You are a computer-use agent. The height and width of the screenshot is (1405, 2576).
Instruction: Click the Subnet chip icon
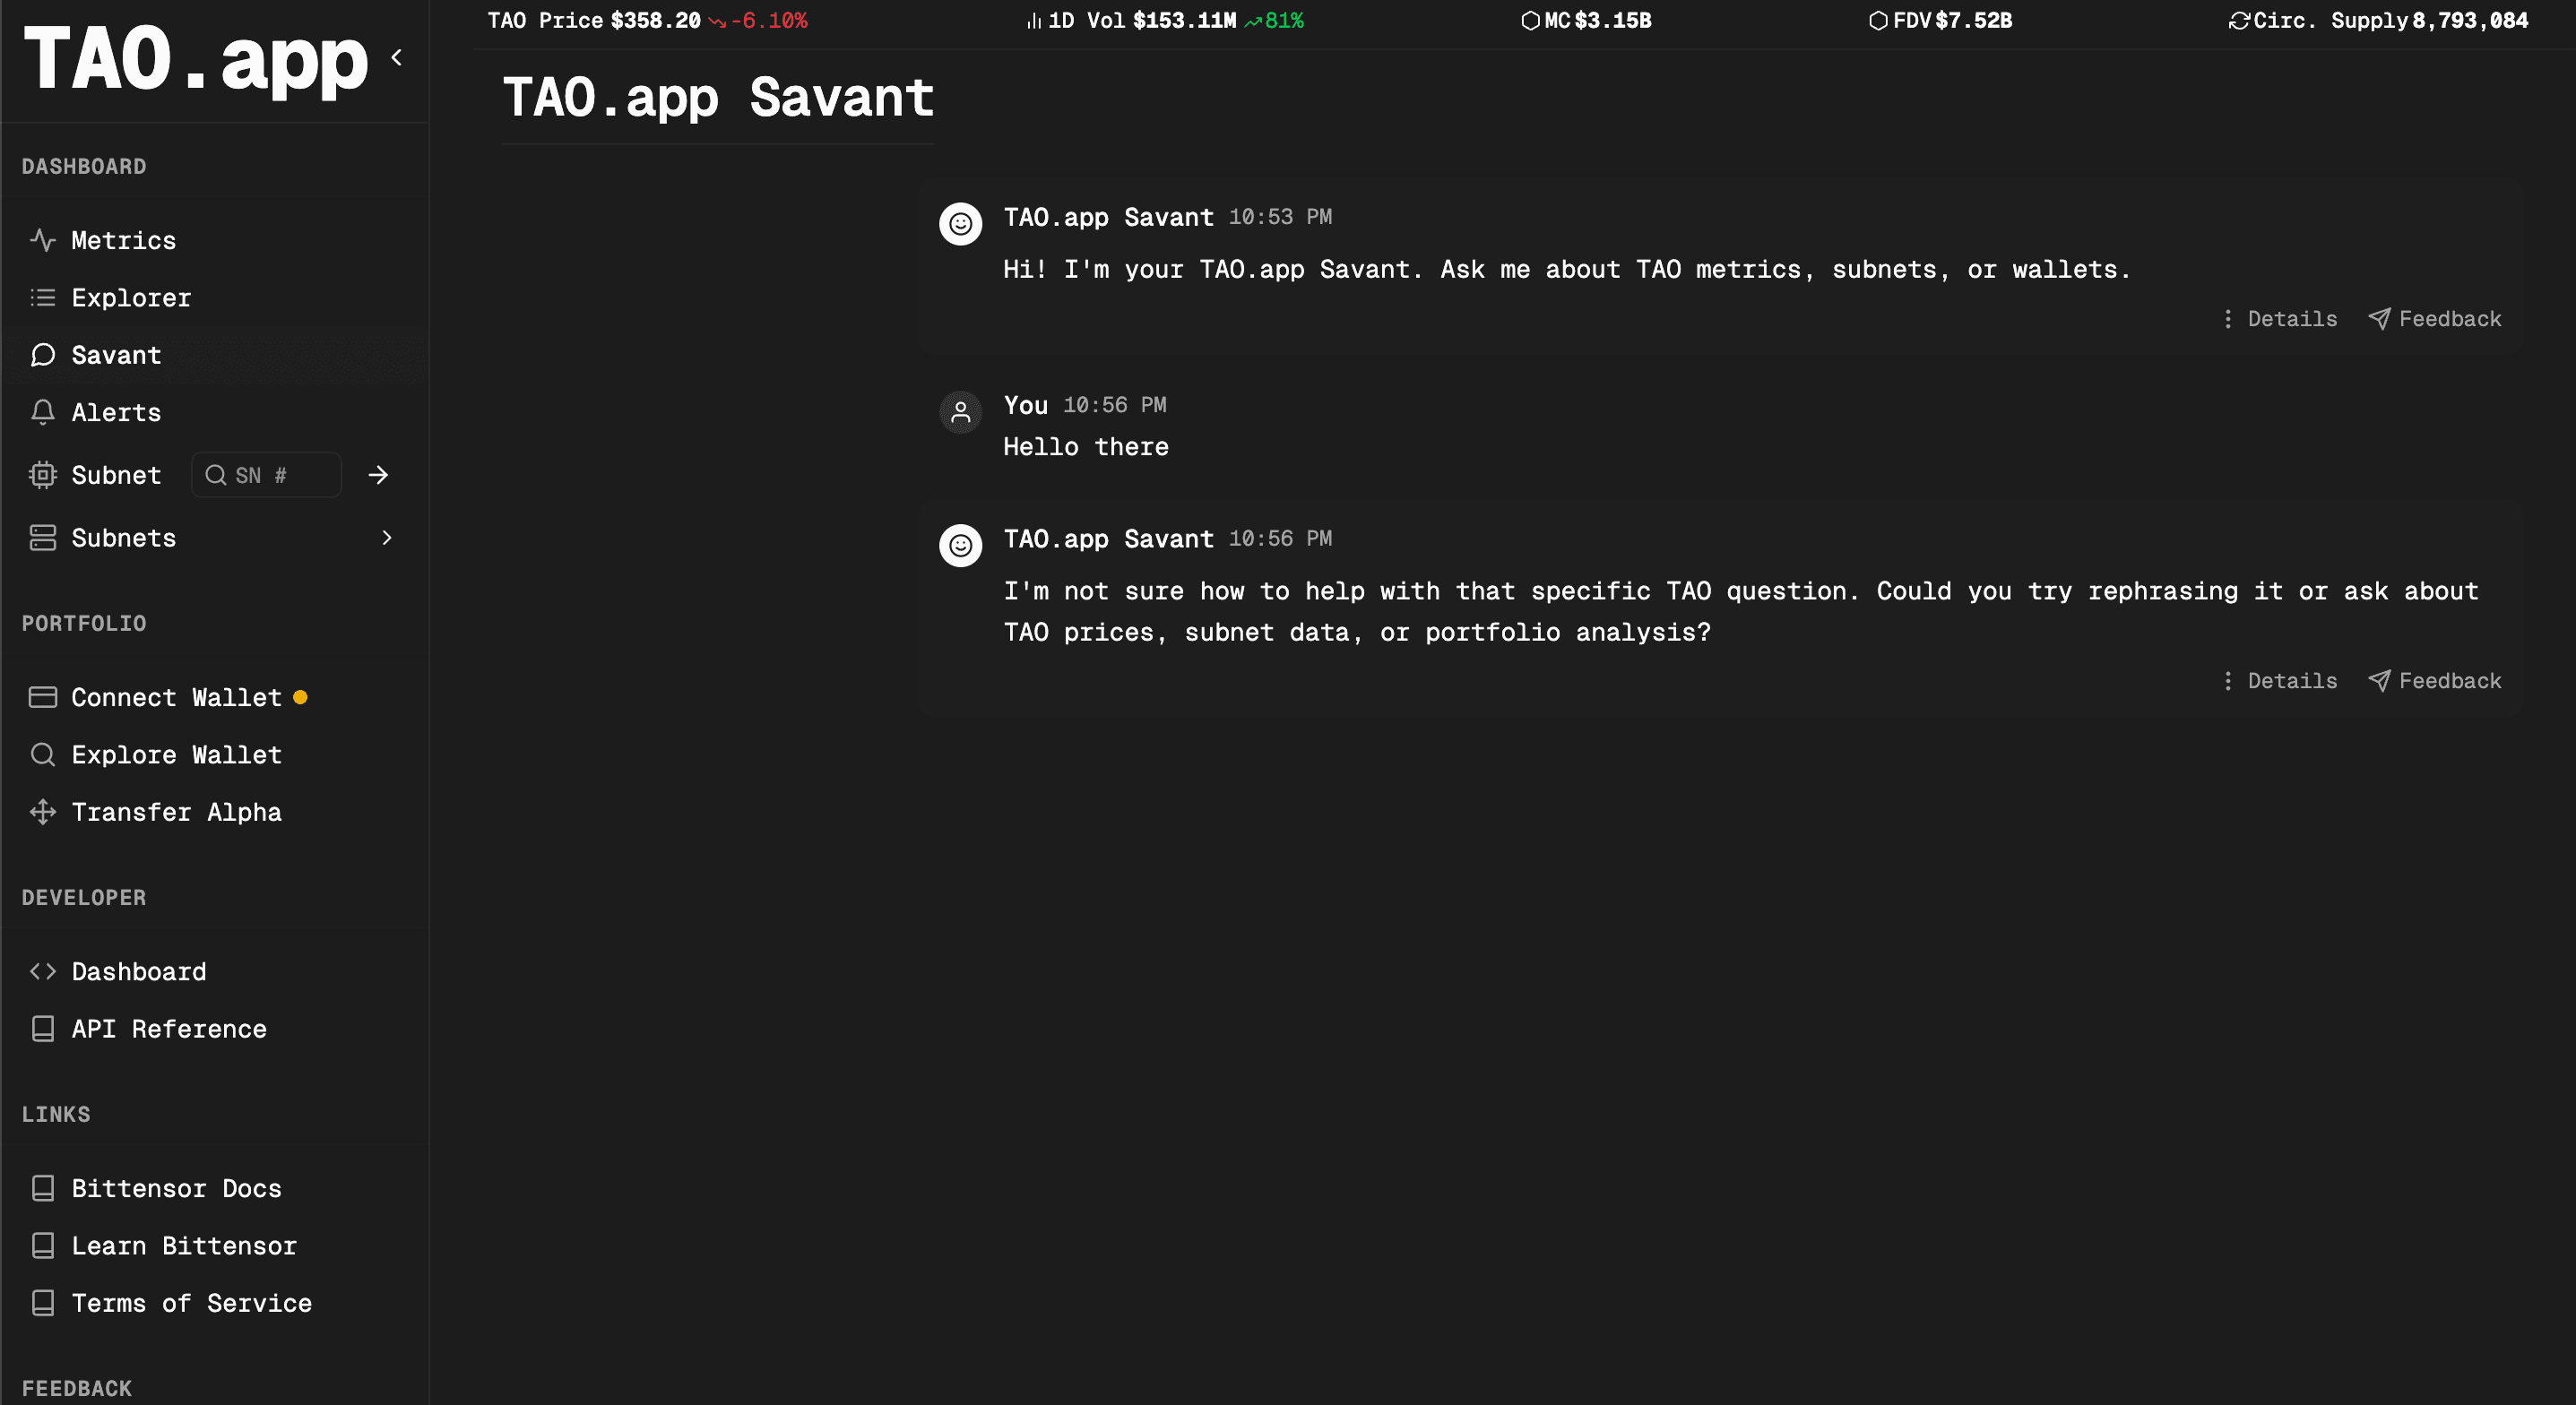42,475
